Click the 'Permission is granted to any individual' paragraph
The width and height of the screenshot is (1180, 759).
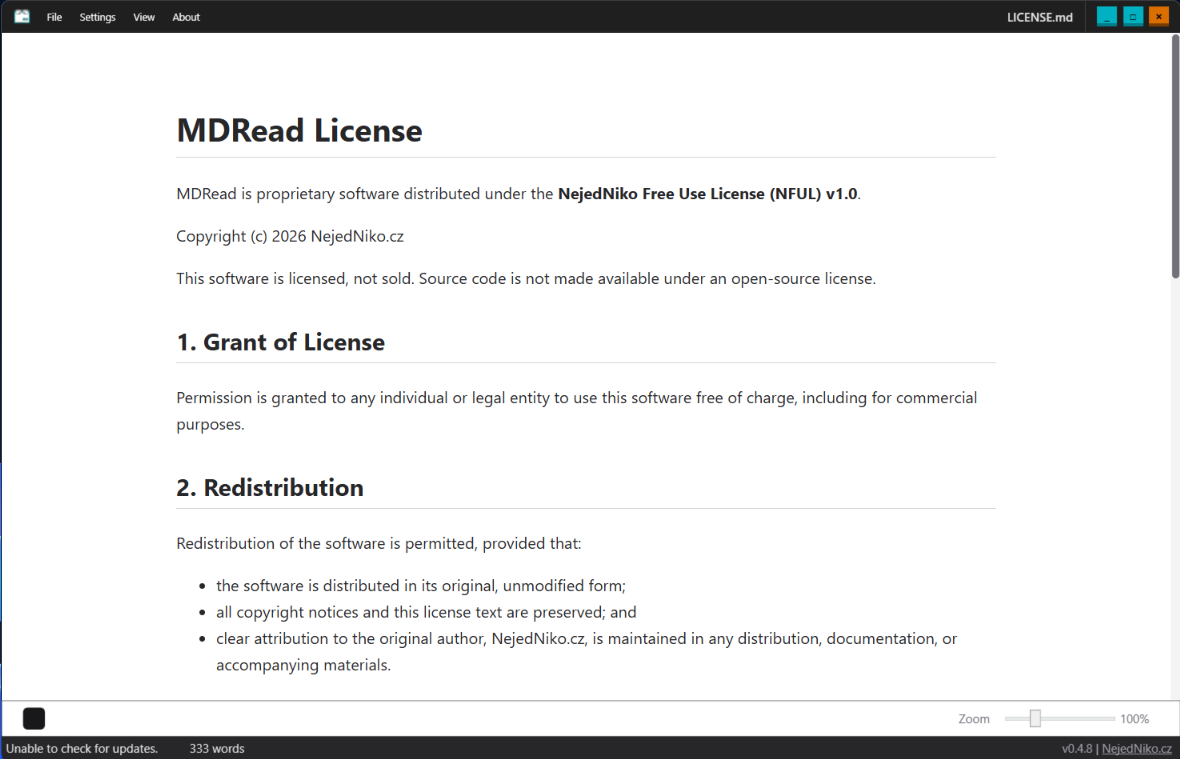coord(576,411)
